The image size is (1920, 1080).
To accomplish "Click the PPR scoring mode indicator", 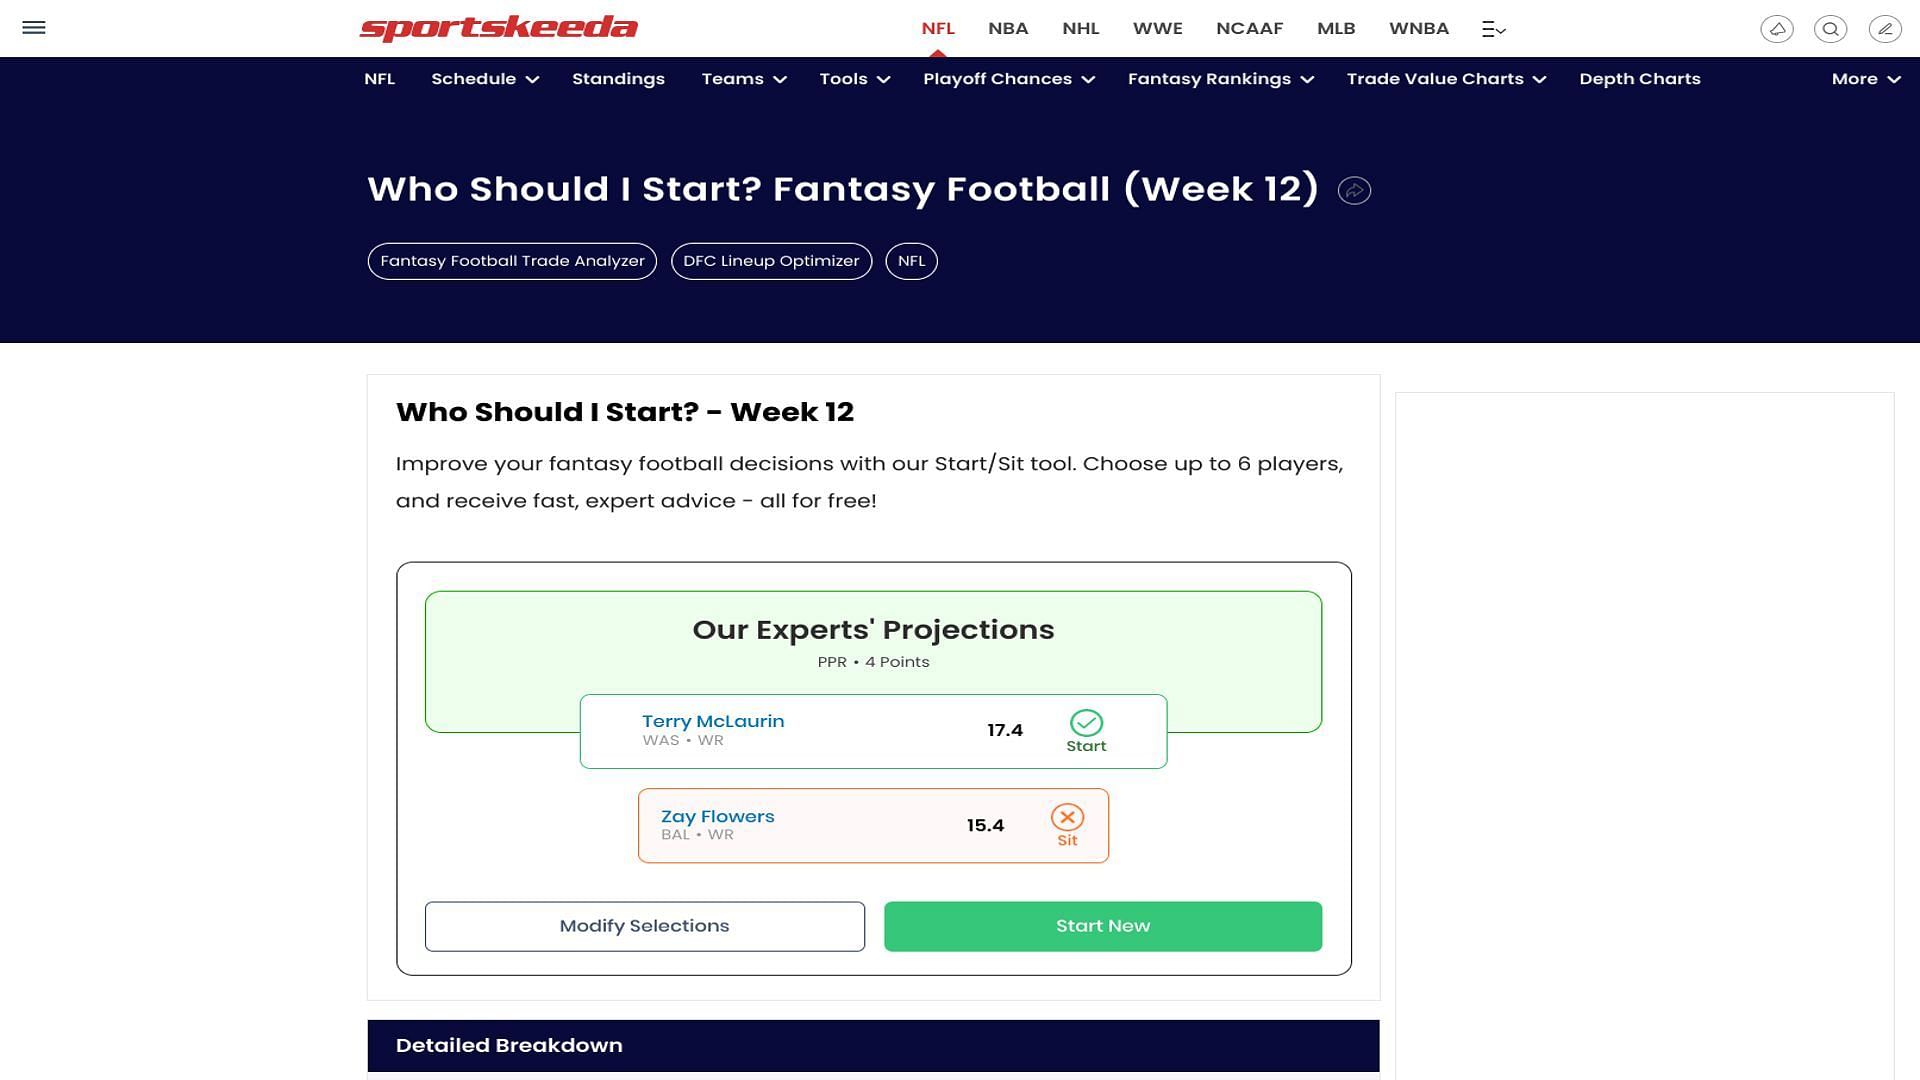I will (x=831, y=662).
